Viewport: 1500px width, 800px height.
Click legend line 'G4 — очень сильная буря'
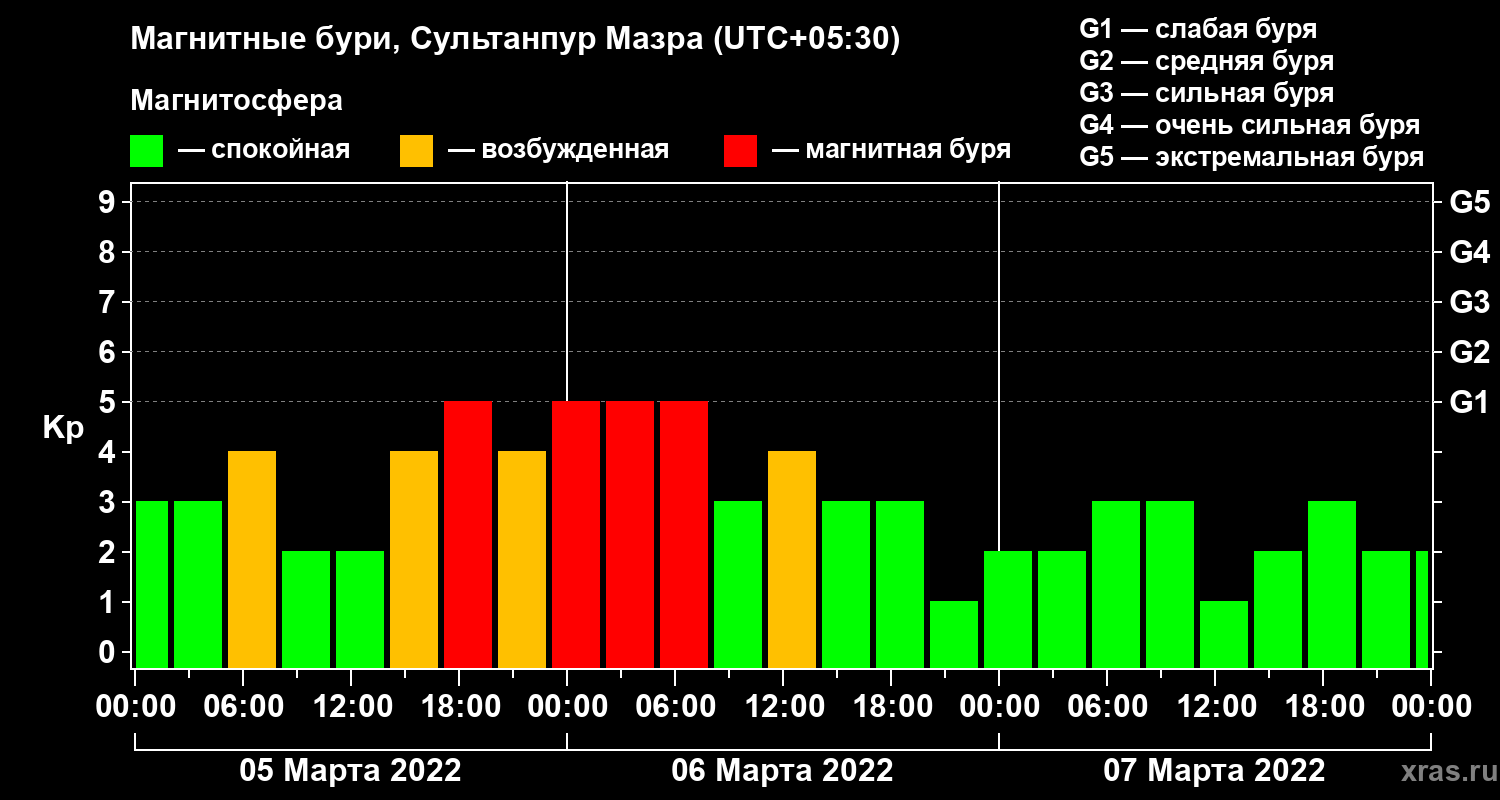[1250, 125]
